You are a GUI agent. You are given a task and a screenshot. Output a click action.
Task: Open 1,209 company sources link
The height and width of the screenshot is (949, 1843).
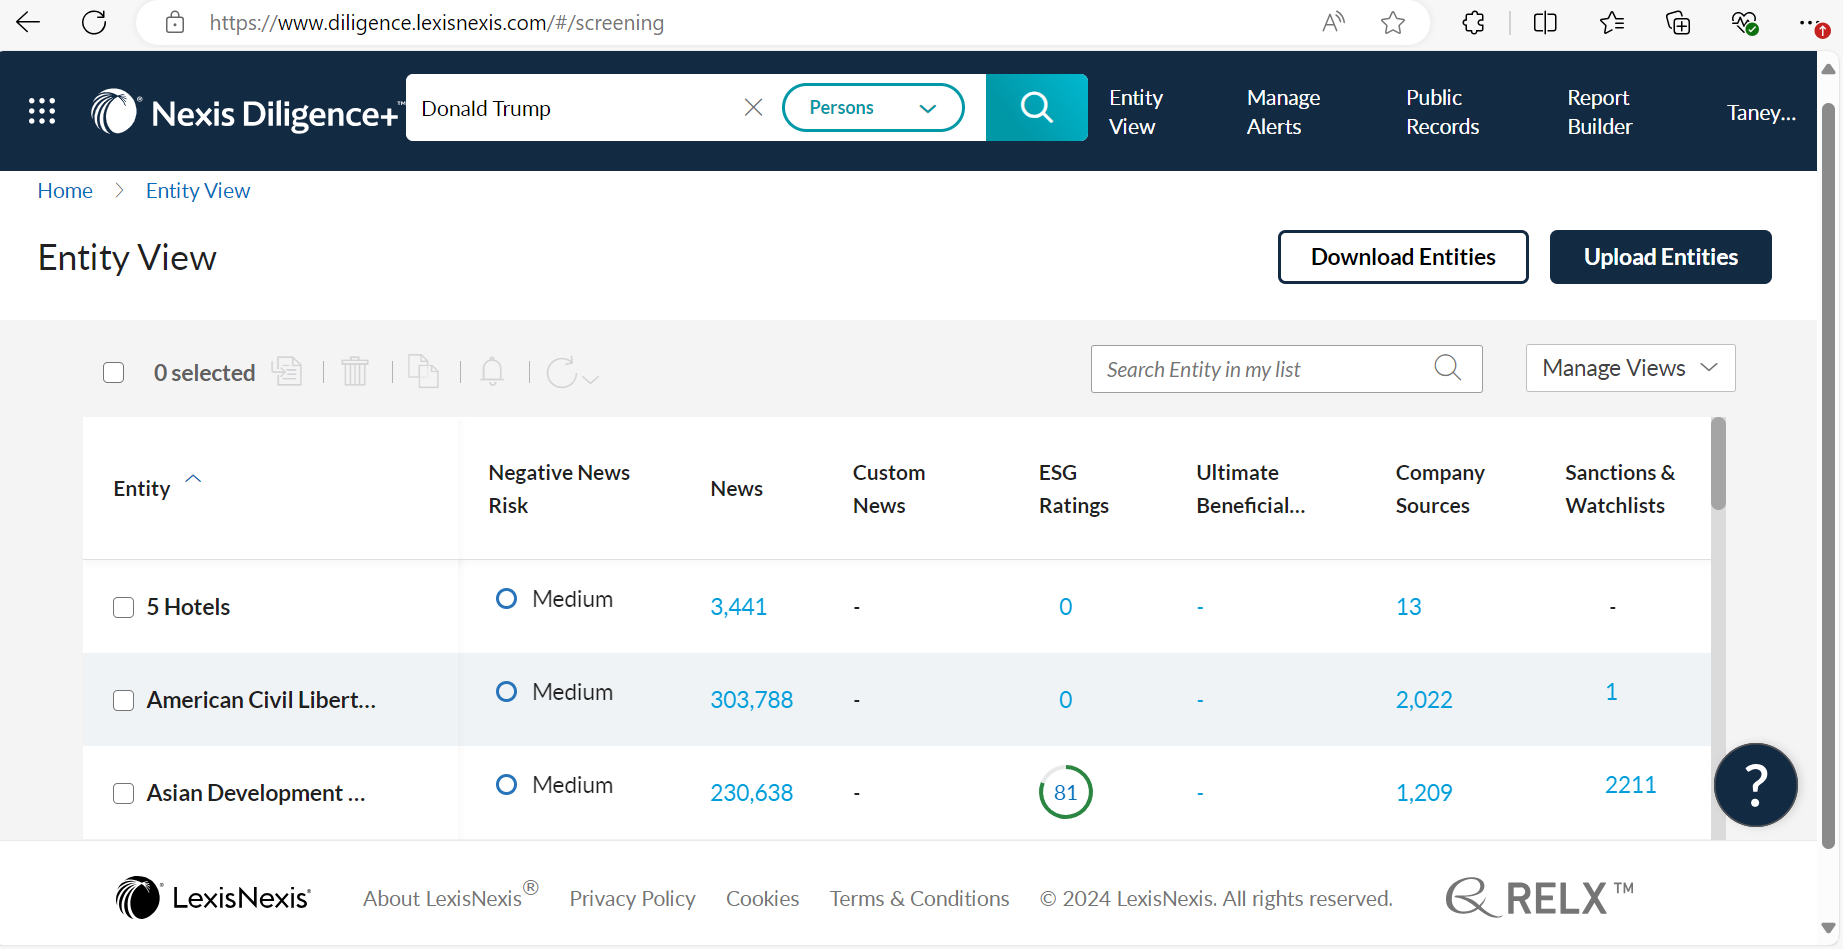coord(1424,793)
